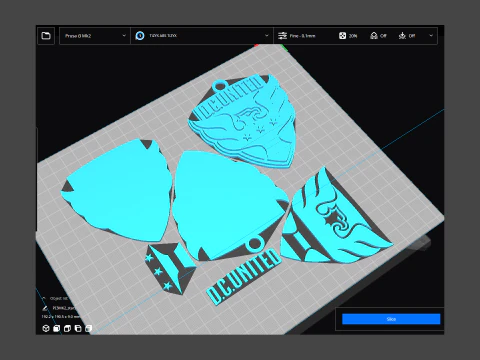Switch to right side view cube icon
Screen dimensions: 480x360
pos(89,329)
